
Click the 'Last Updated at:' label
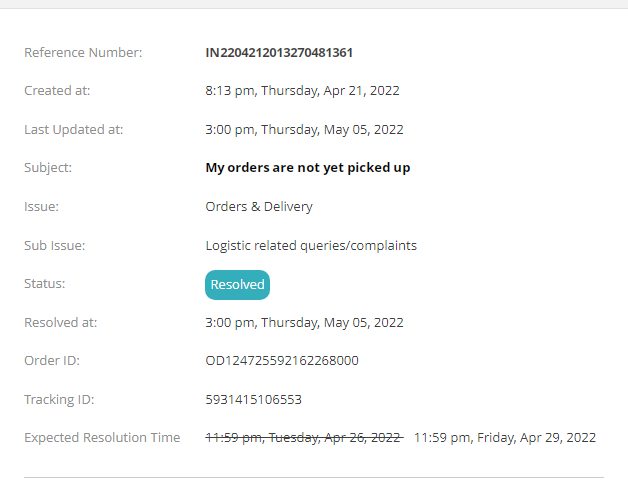pos(73,130)
